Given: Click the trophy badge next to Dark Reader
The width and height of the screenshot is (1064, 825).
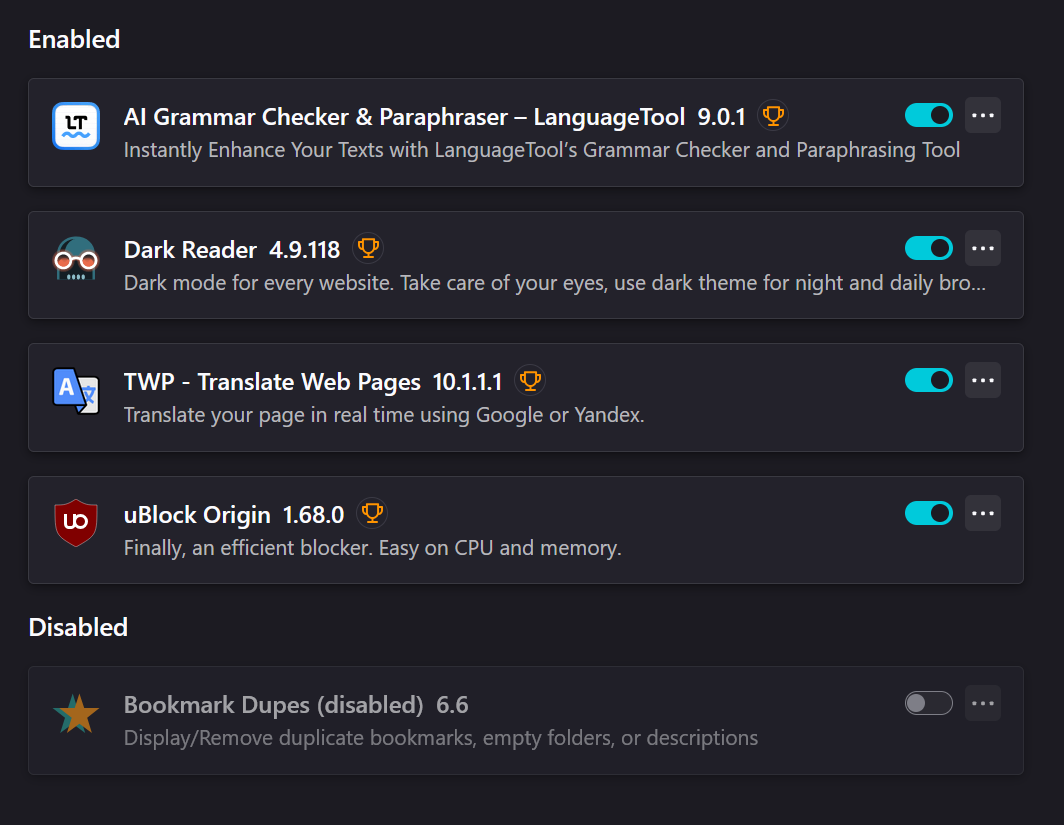Looking at the screenshot, I should [368, 249].
